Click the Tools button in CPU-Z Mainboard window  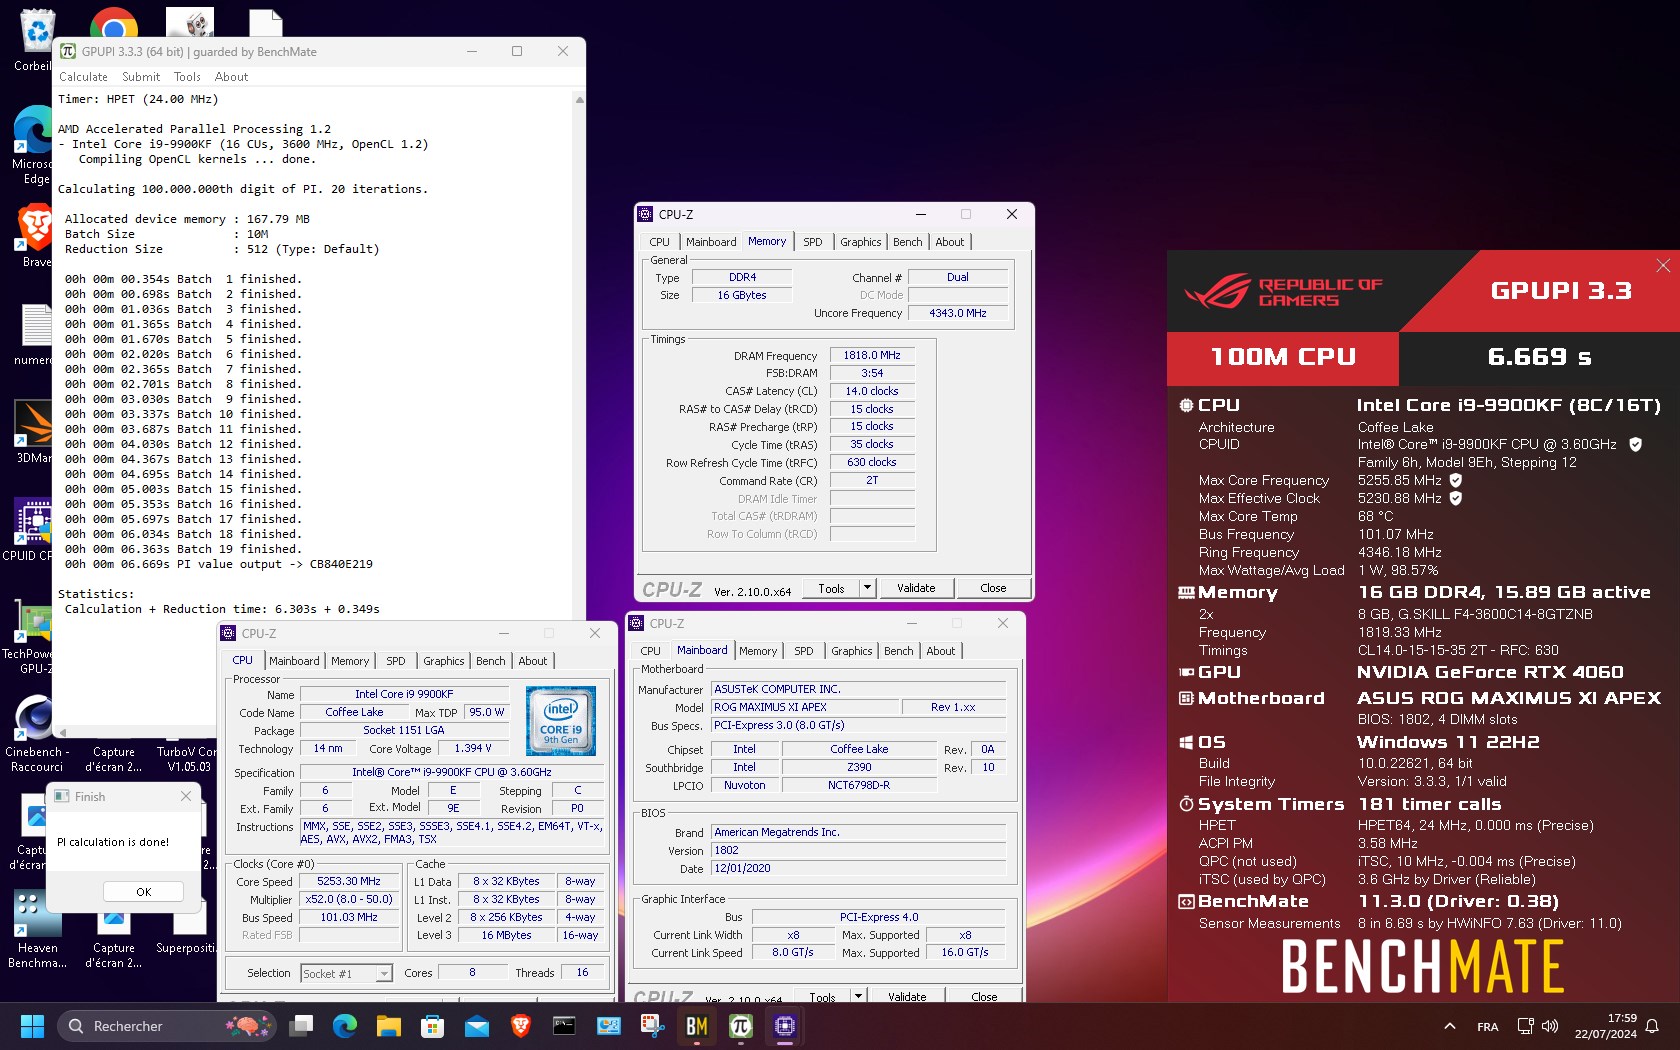point(822,996)
